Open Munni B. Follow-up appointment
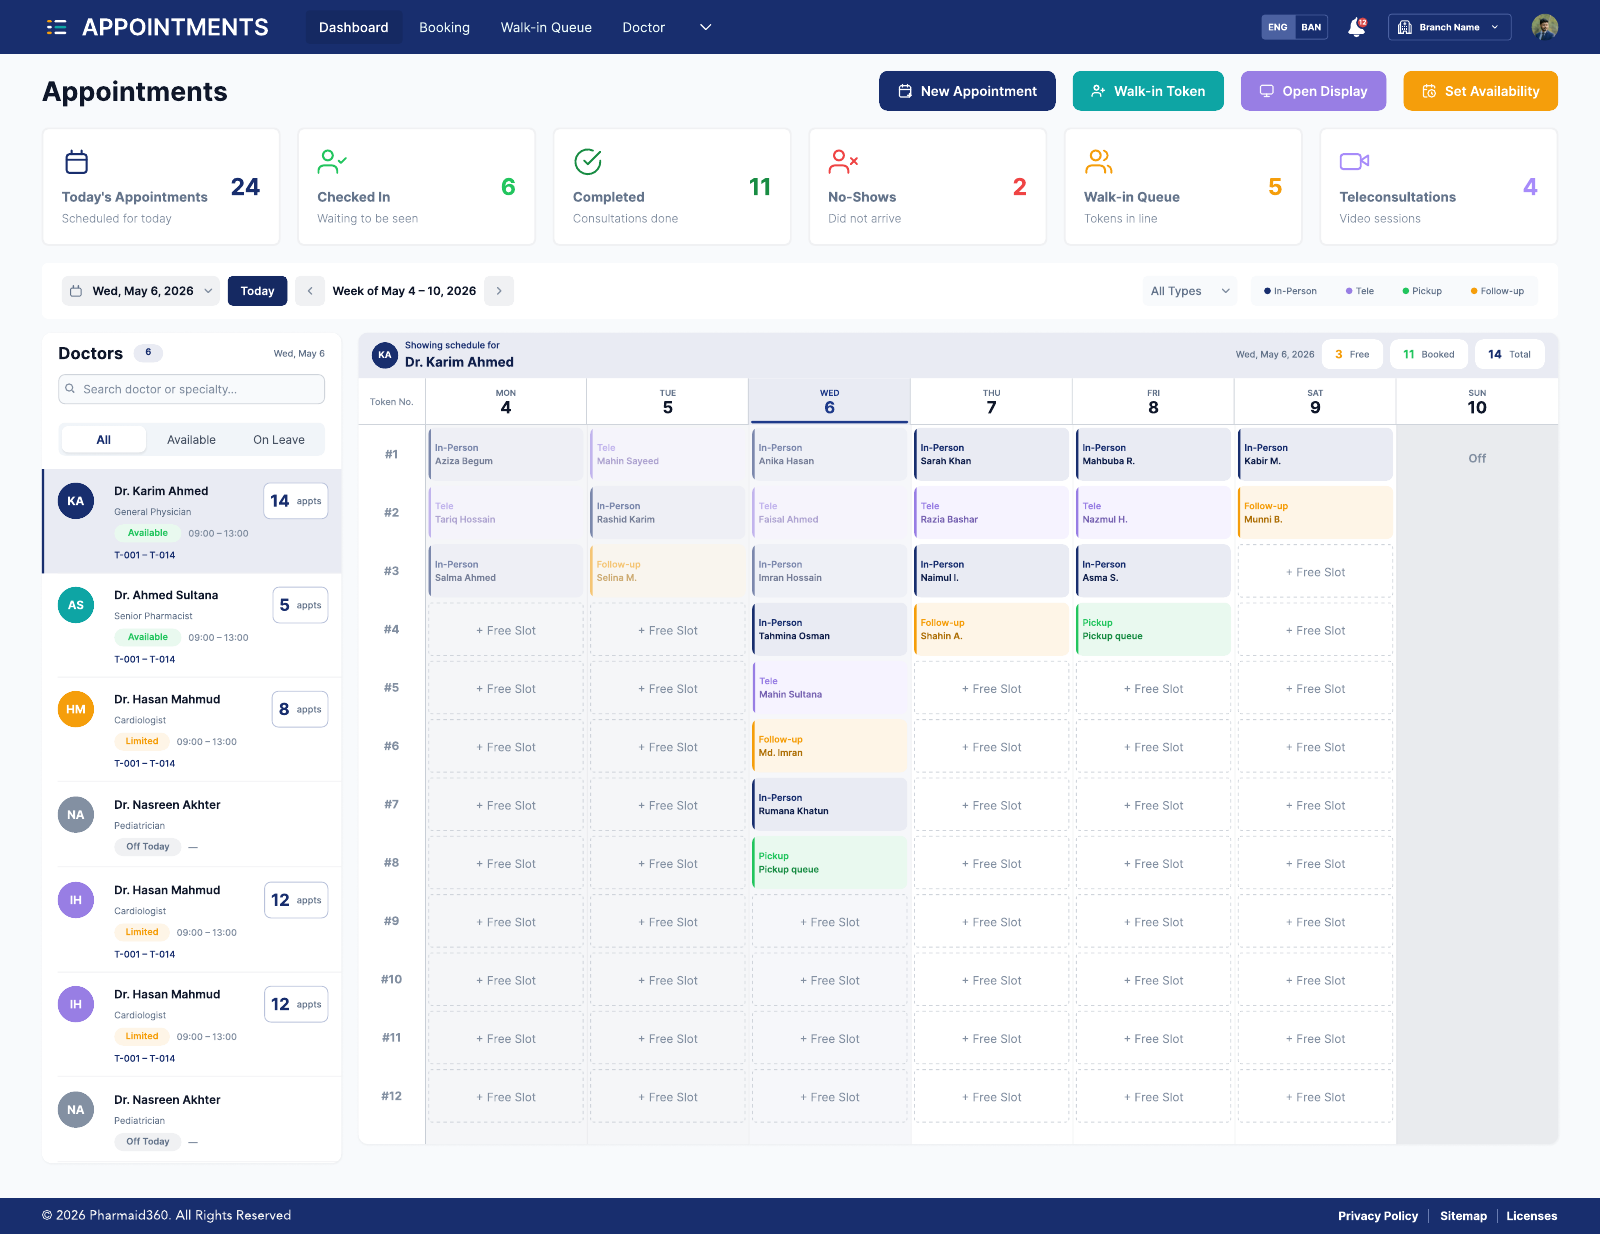The height and width of the screenshot is (1235, 1600). point(1315,512)
